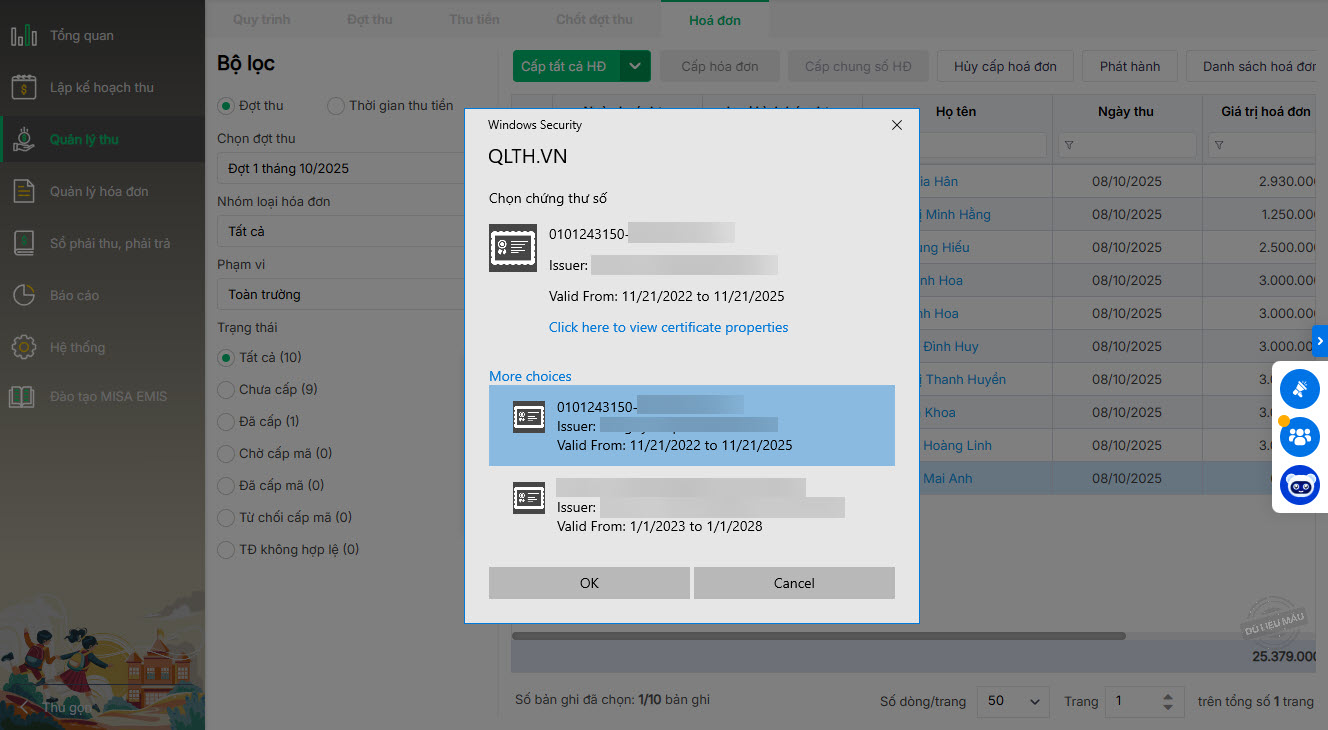This screenshot has height=730, width=1328.
Task: Click the robot chatbot assistant icon
Action: point(1300,486)
